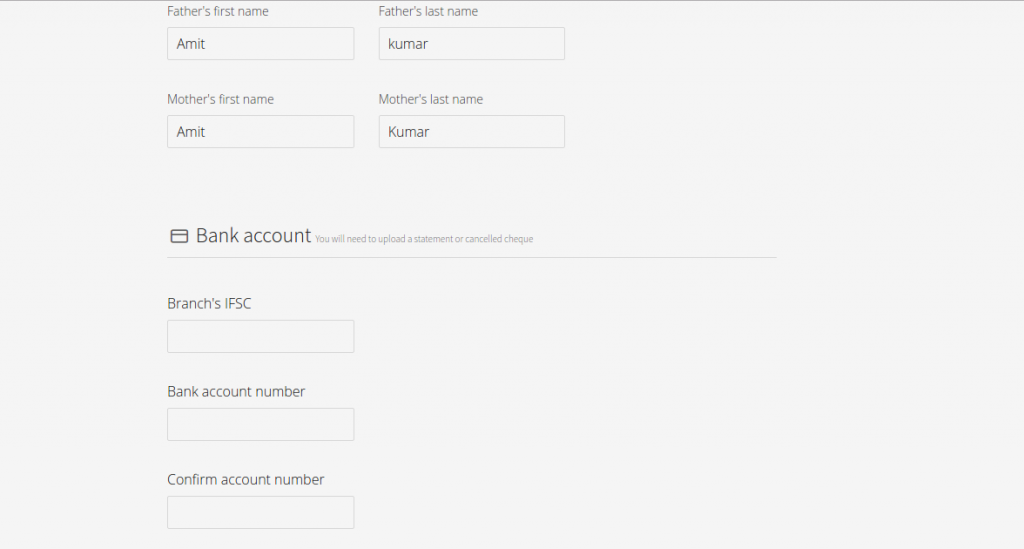Click the divider line under Bank account
The width and height of the screenshot is (1024, 549).
click(x=472, y=257)
